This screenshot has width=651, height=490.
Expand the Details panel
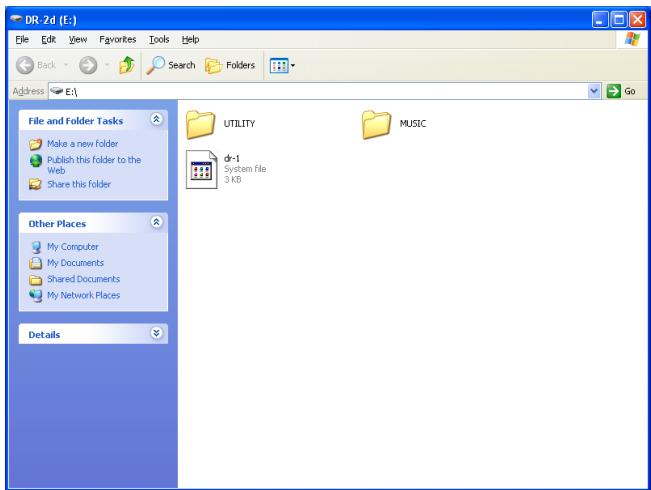[154, 334]
